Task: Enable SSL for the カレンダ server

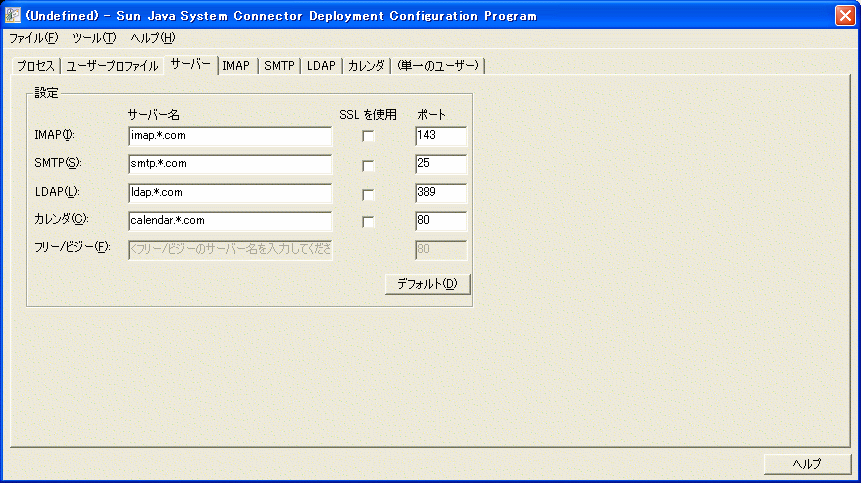Action: [368, 222]
